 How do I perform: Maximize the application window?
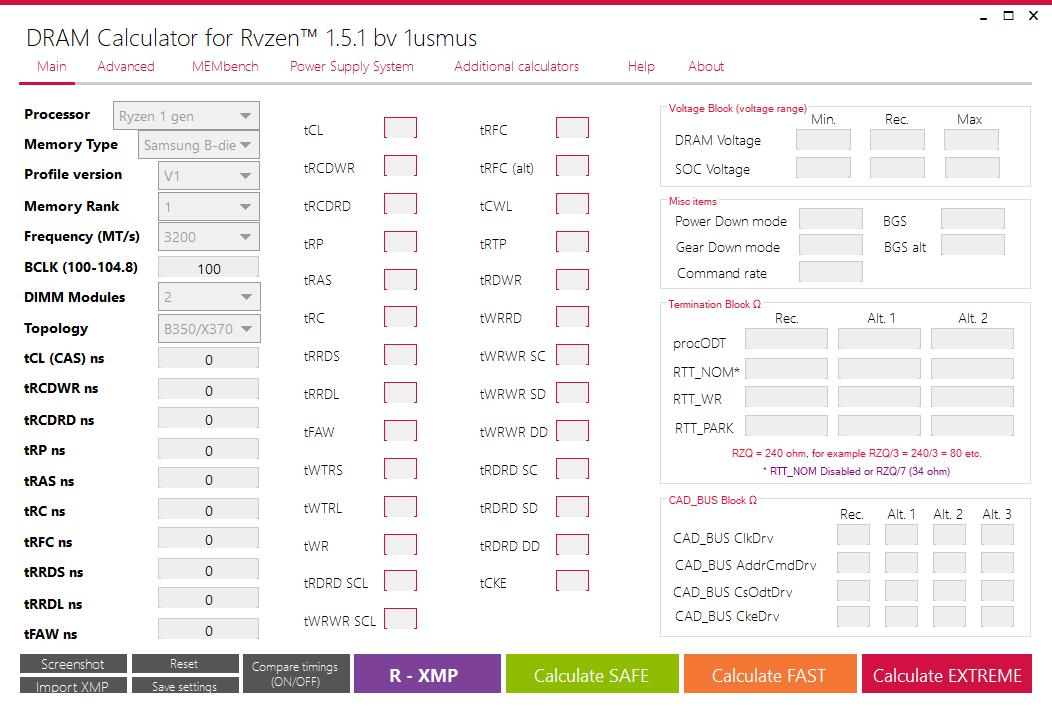pos(1008,15)
